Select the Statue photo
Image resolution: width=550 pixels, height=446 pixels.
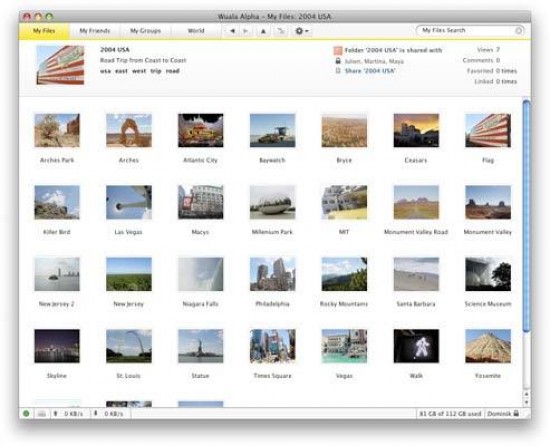(x=201, y=346)
